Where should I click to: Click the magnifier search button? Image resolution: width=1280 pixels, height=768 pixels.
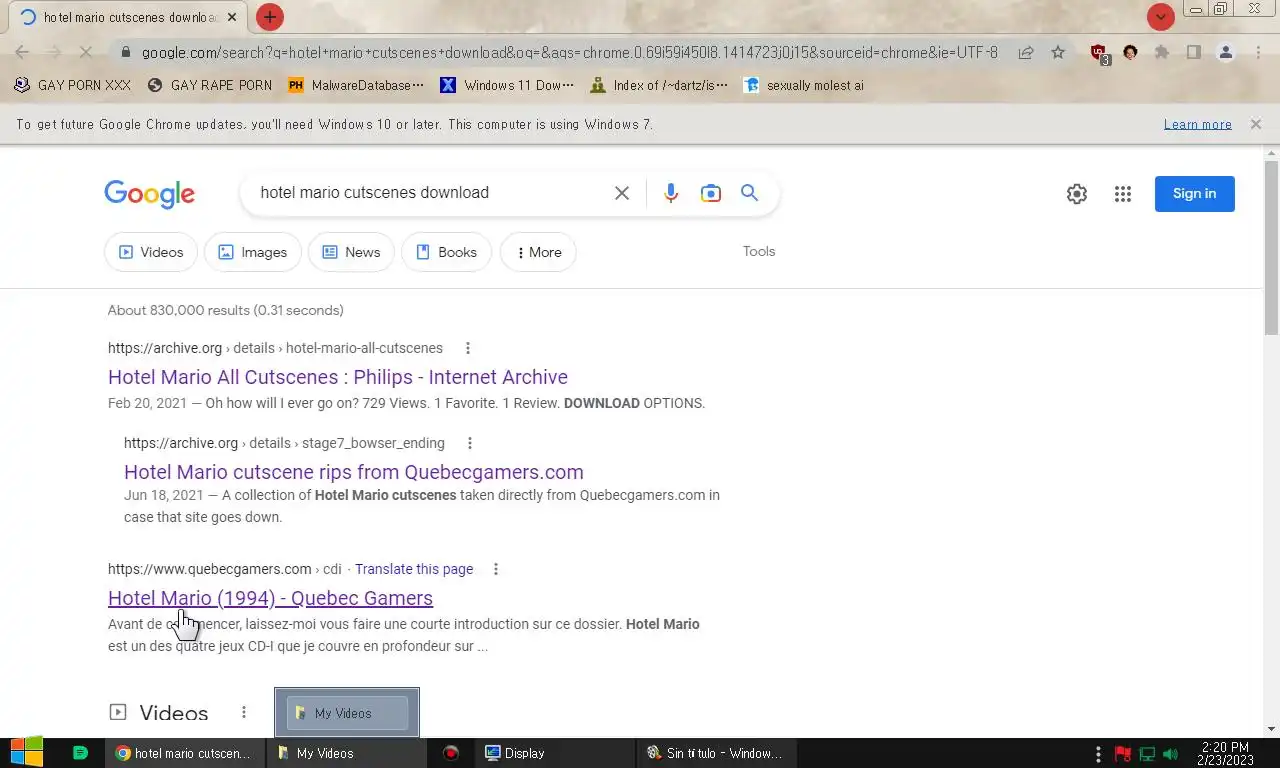749,193
